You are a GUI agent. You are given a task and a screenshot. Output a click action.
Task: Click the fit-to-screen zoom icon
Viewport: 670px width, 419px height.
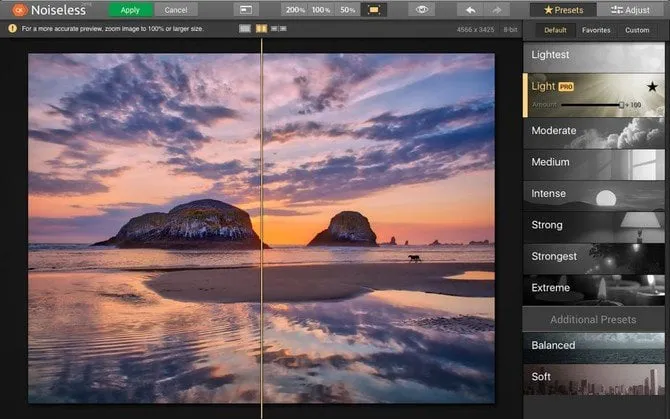click(375, 9)
